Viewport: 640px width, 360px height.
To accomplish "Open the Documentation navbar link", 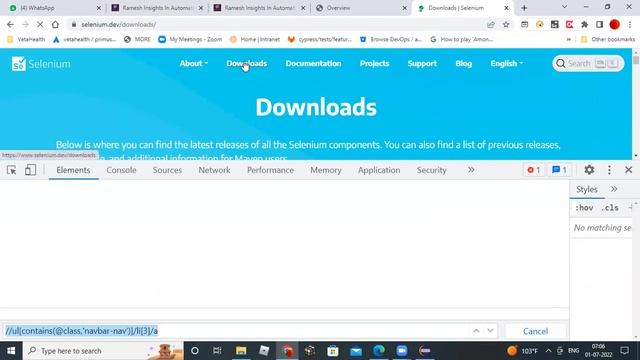I will point(313,63).
